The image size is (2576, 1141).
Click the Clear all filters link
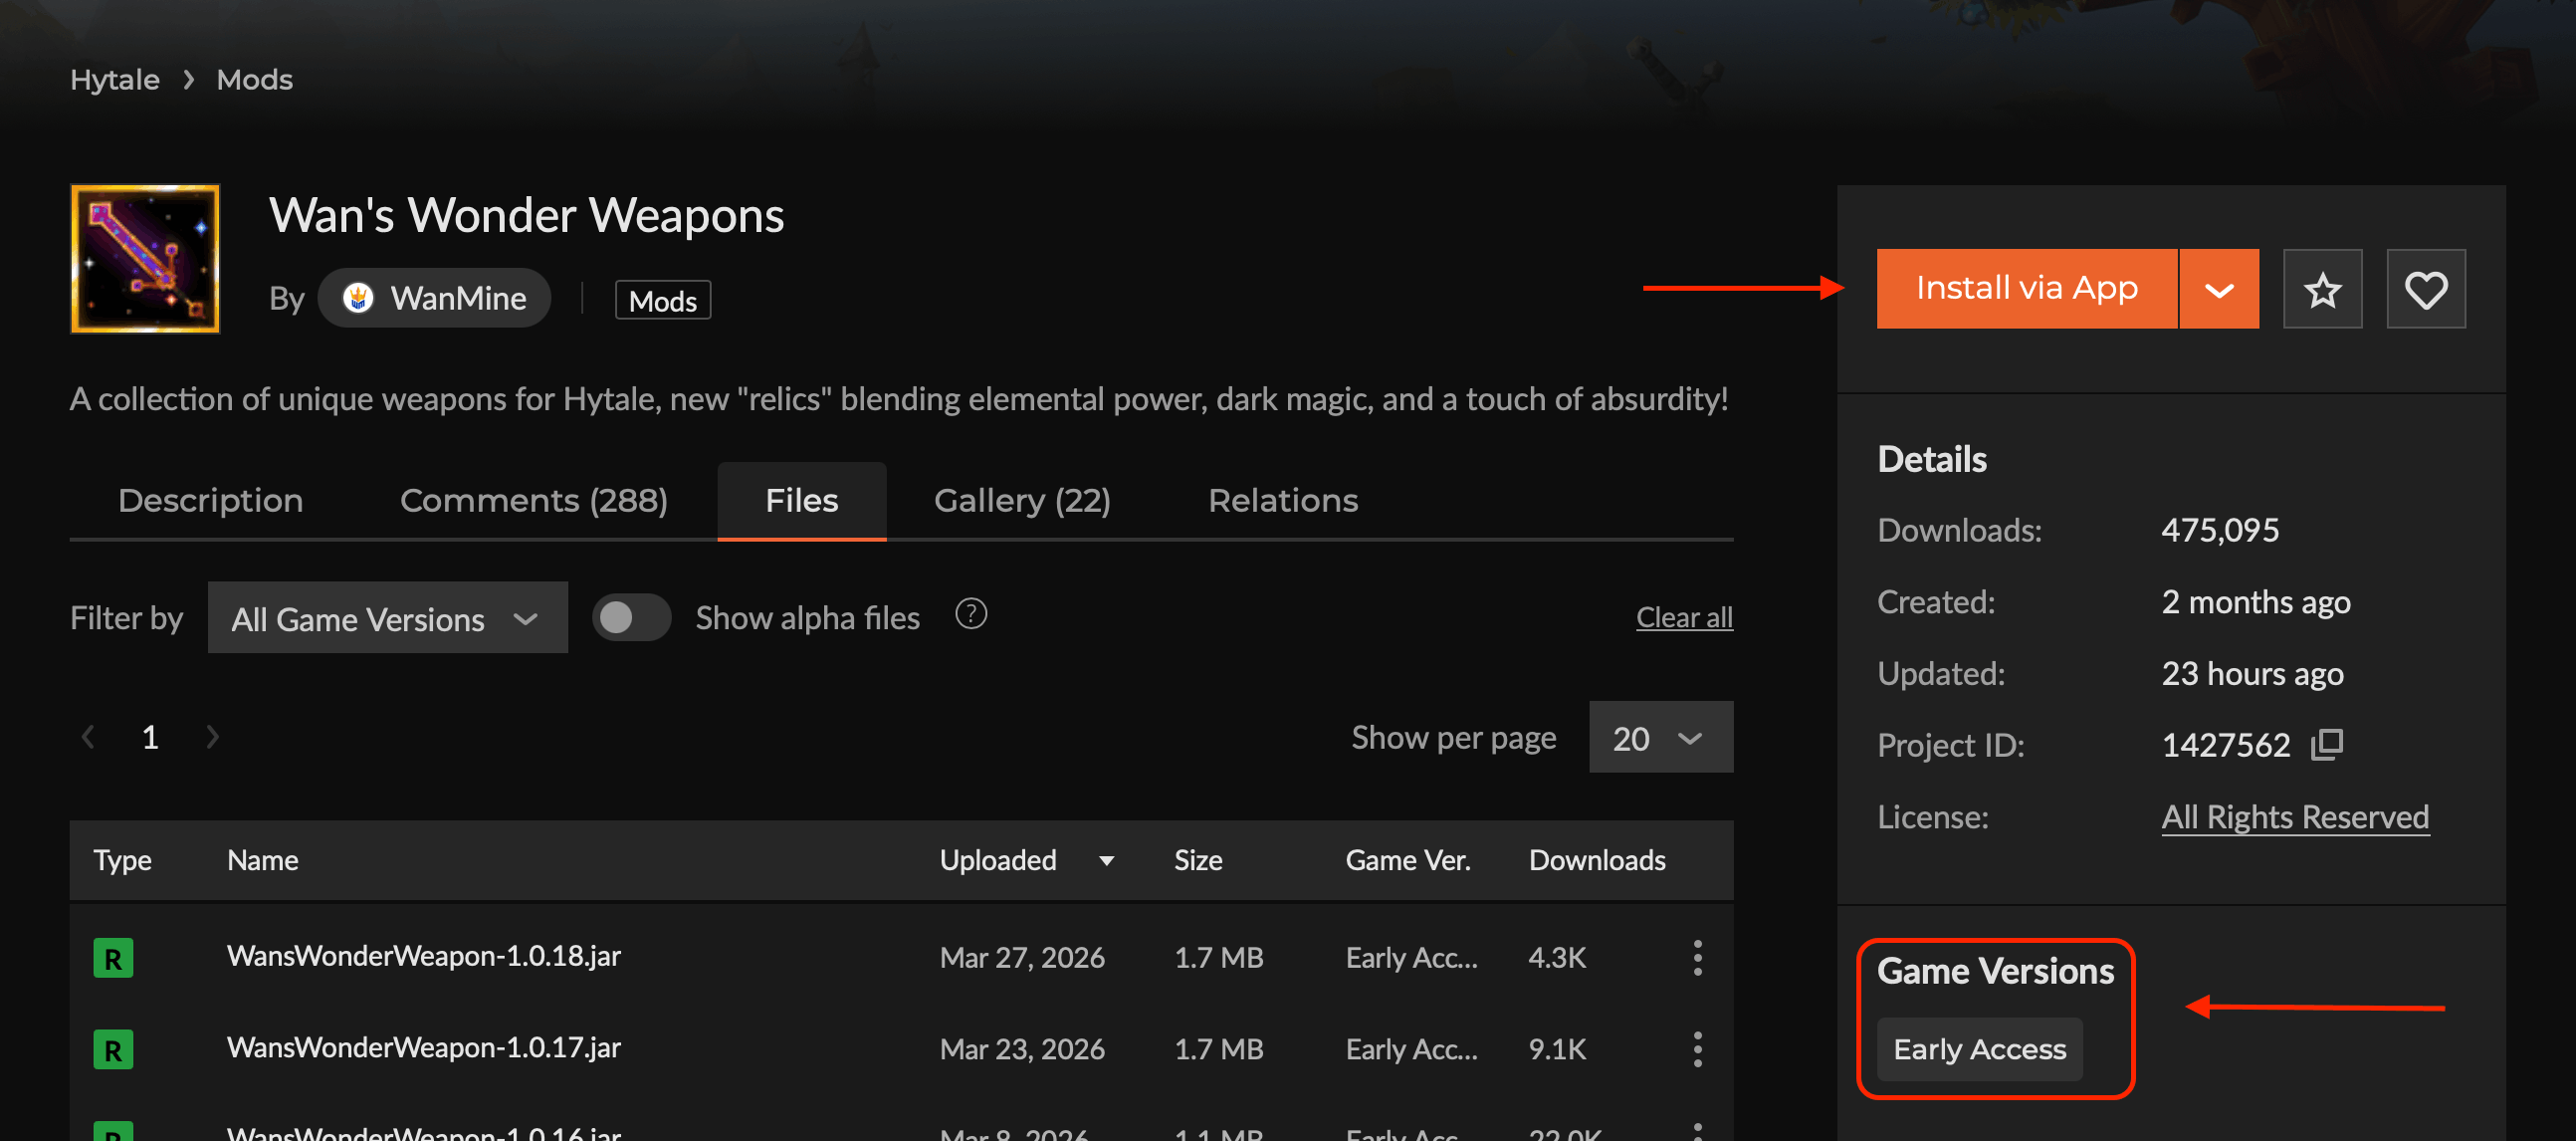click(1683, 618)
